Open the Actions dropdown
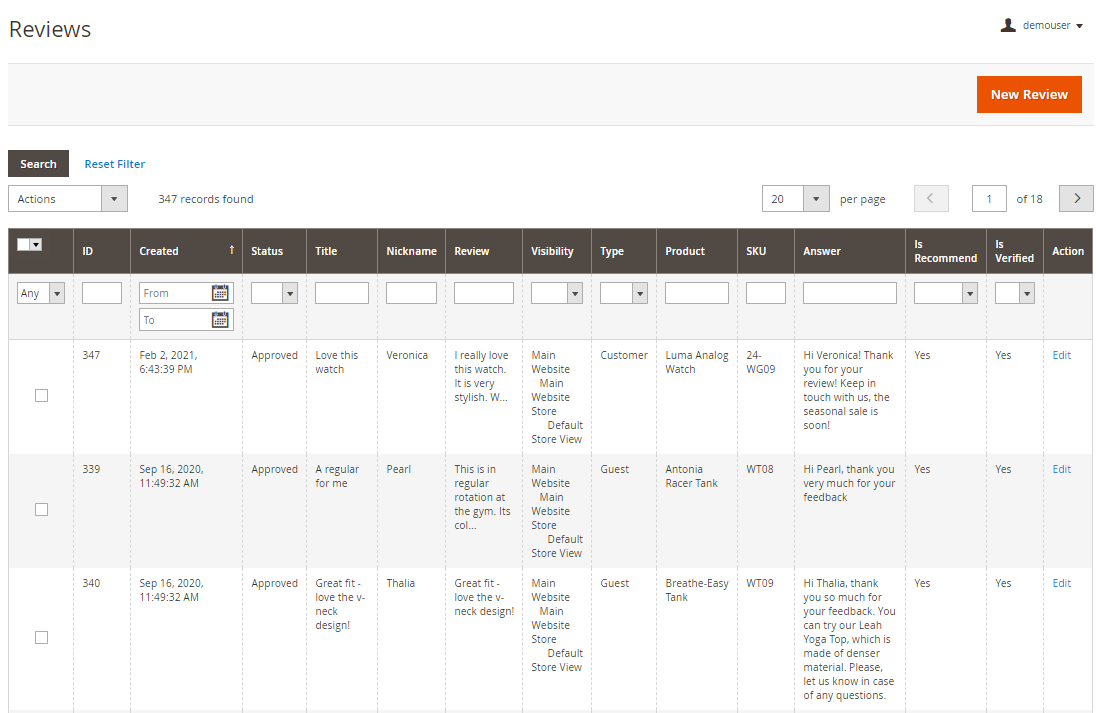 [68, 199]
